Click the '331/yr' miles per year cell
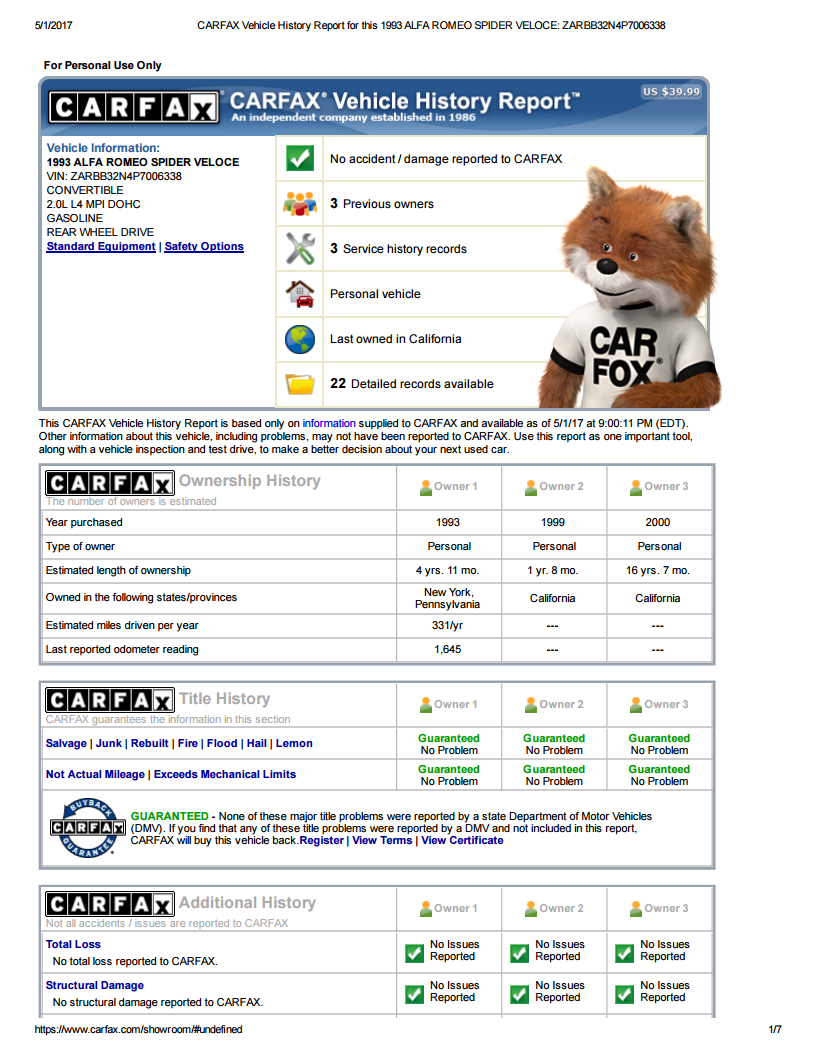This screenshot has height=1052, width=814. [448, 625]
